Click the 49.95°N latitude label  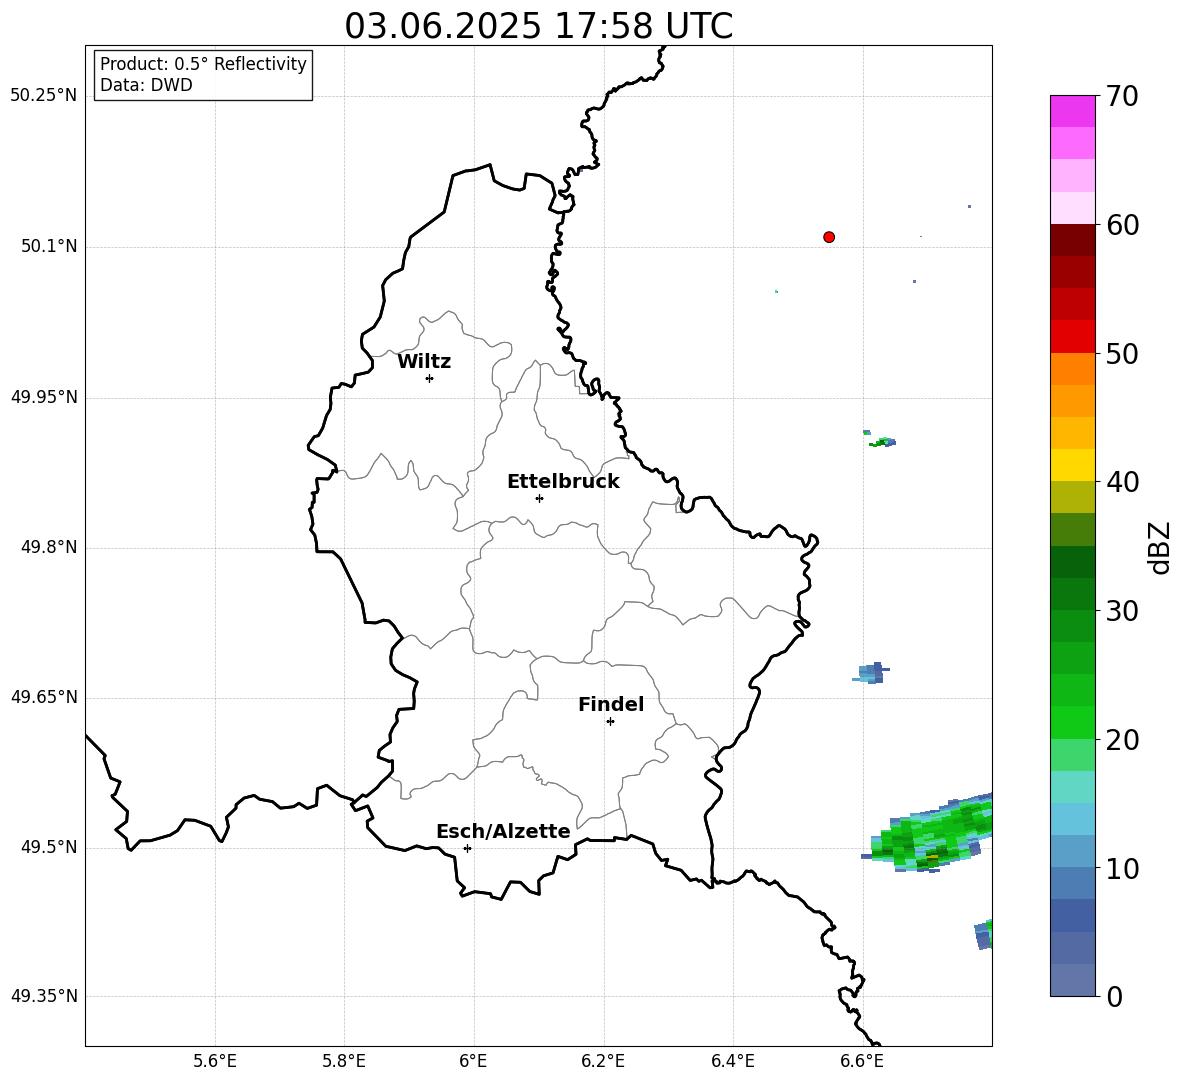pyautogui.click(x=44, y=397)
